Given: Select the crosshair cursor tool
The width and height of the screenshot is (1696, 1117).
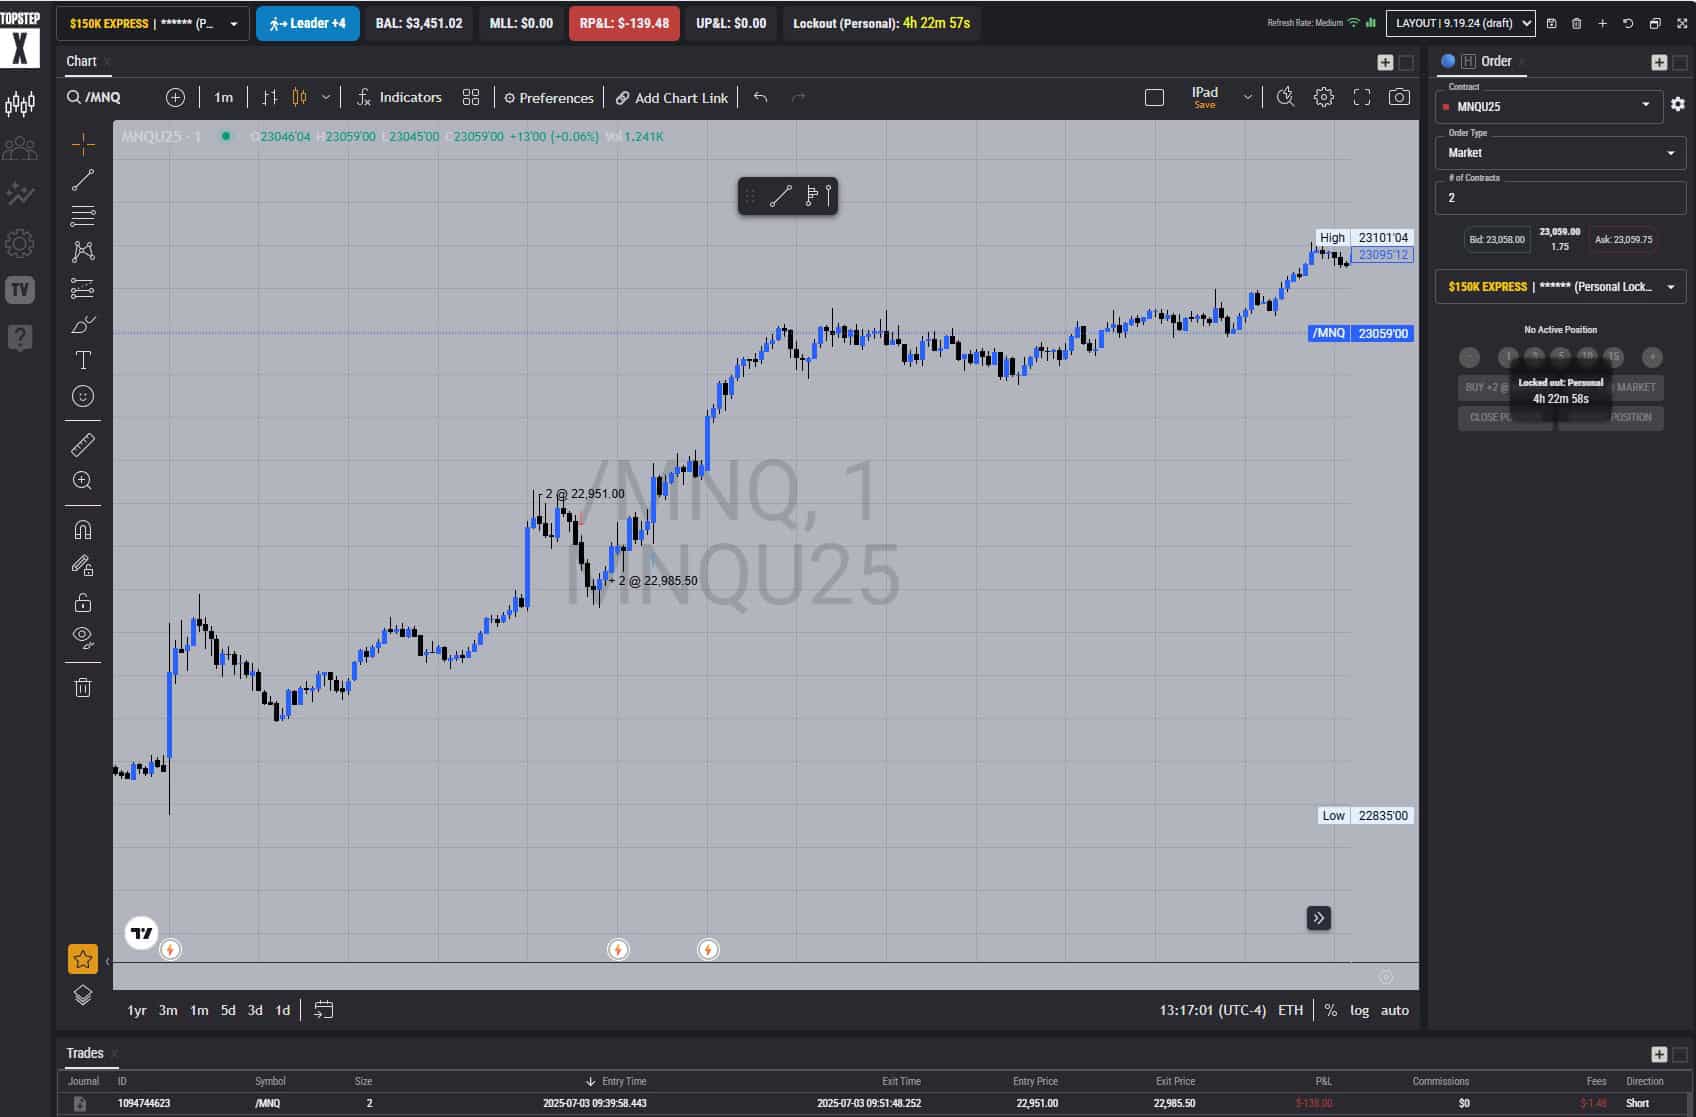Looking at the screenshot, I should pos(83,144).
